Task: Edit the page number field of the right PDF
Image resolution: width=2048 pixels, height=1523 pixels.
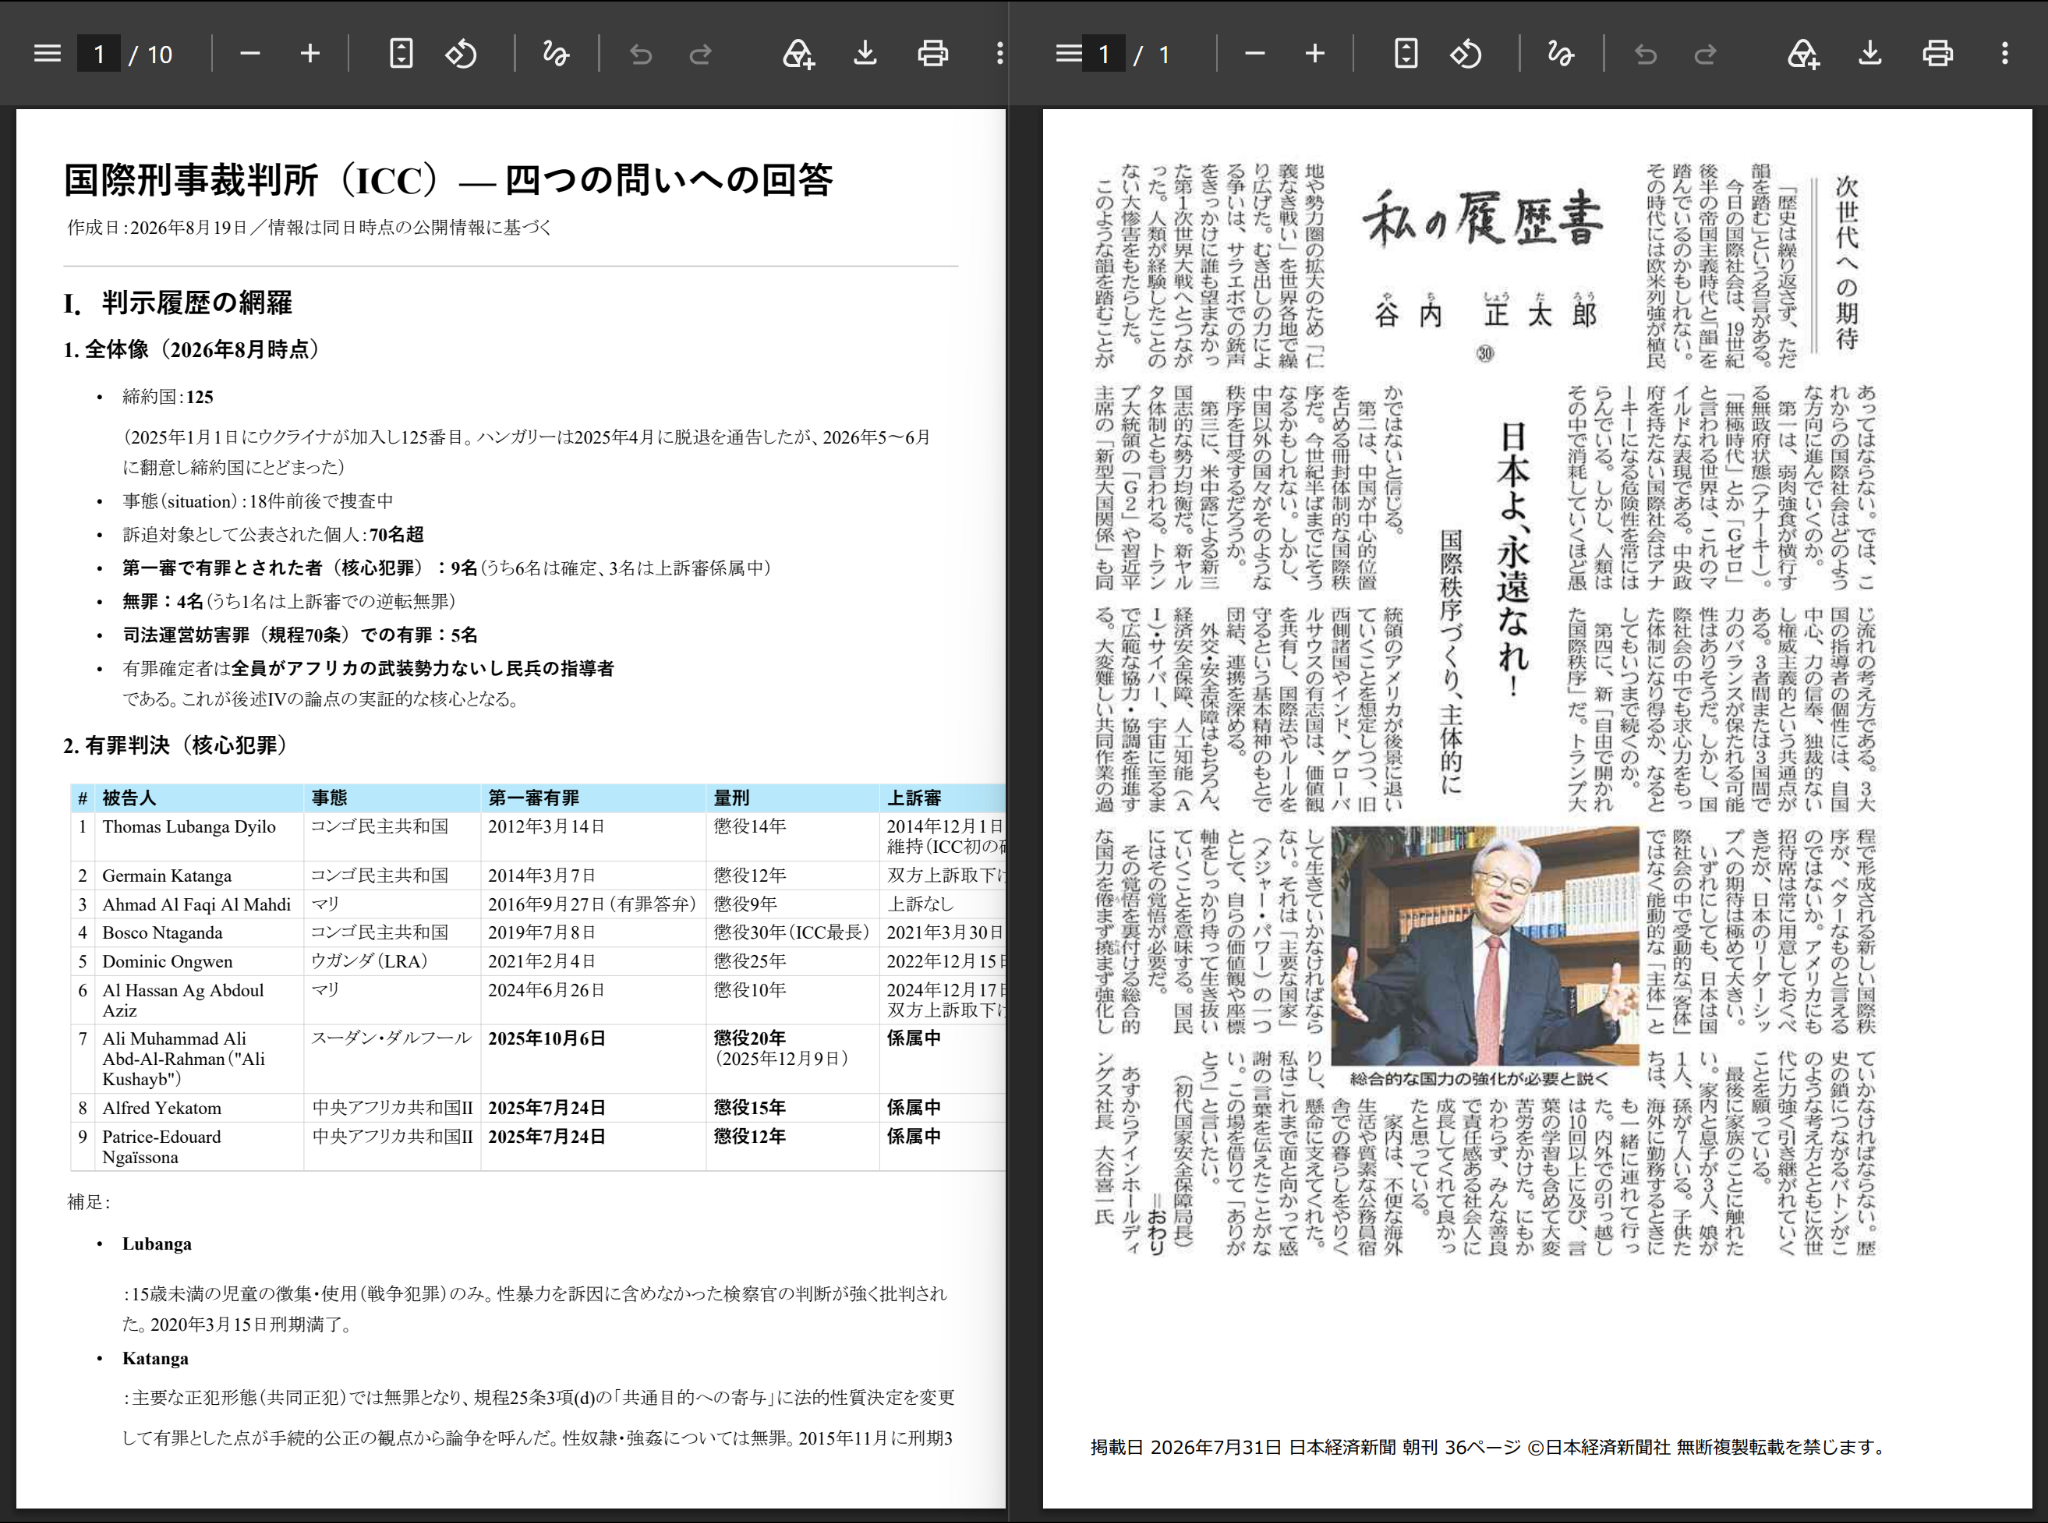Action: (1104, 54)
